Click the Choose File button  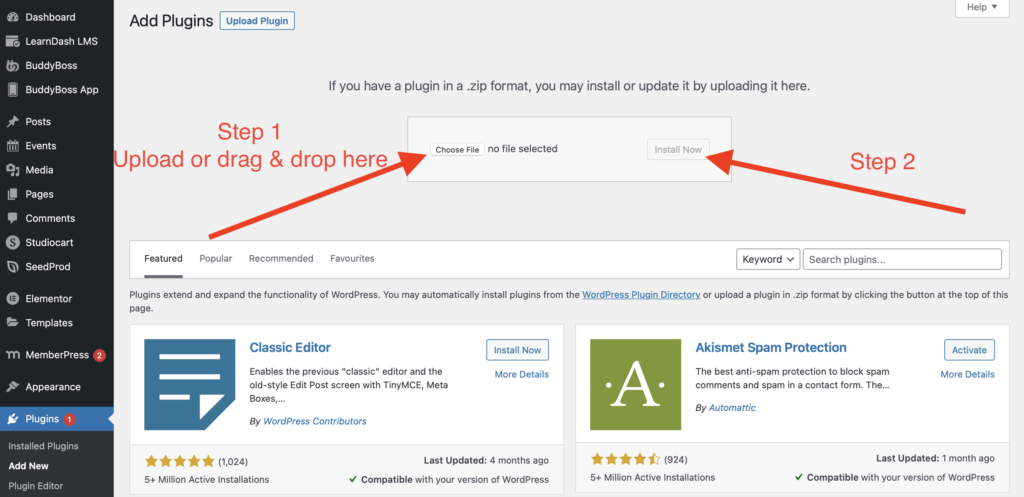458,150
